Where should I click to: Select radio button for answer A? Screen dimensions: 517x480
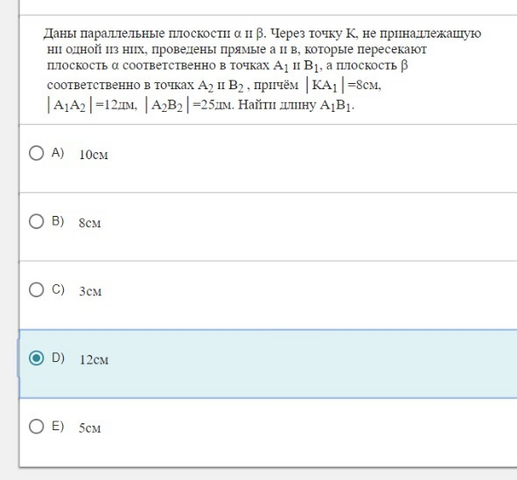[x=36, y=153]
